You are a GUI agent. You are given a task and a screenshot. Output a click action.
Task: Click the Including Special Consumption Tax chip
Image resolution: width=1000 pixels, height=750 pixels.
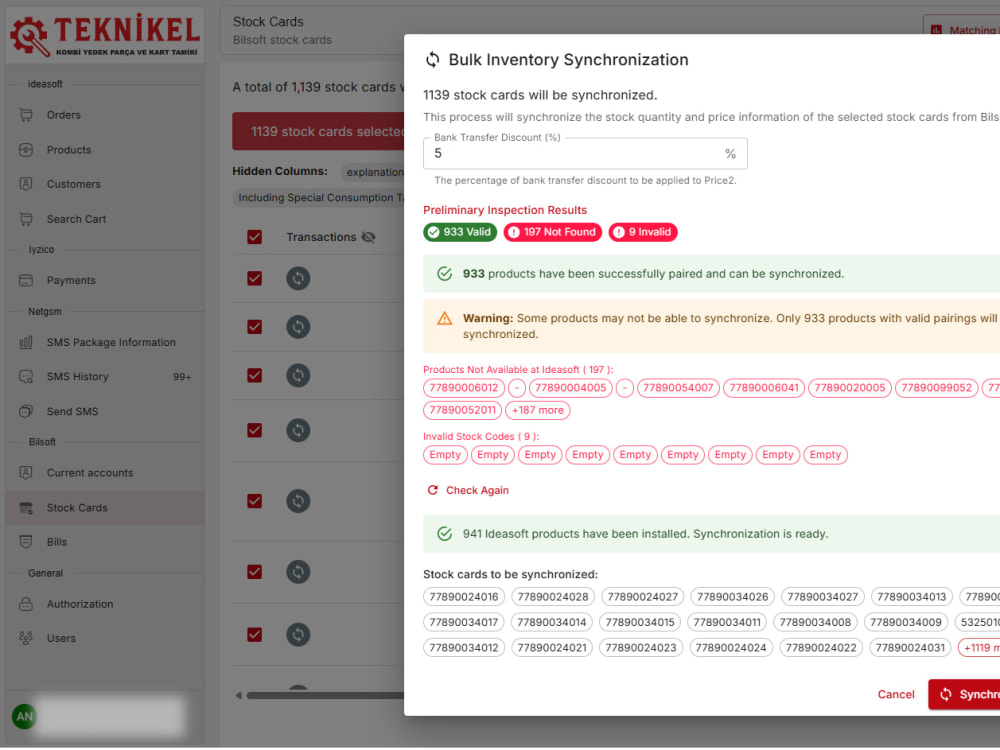319,198
